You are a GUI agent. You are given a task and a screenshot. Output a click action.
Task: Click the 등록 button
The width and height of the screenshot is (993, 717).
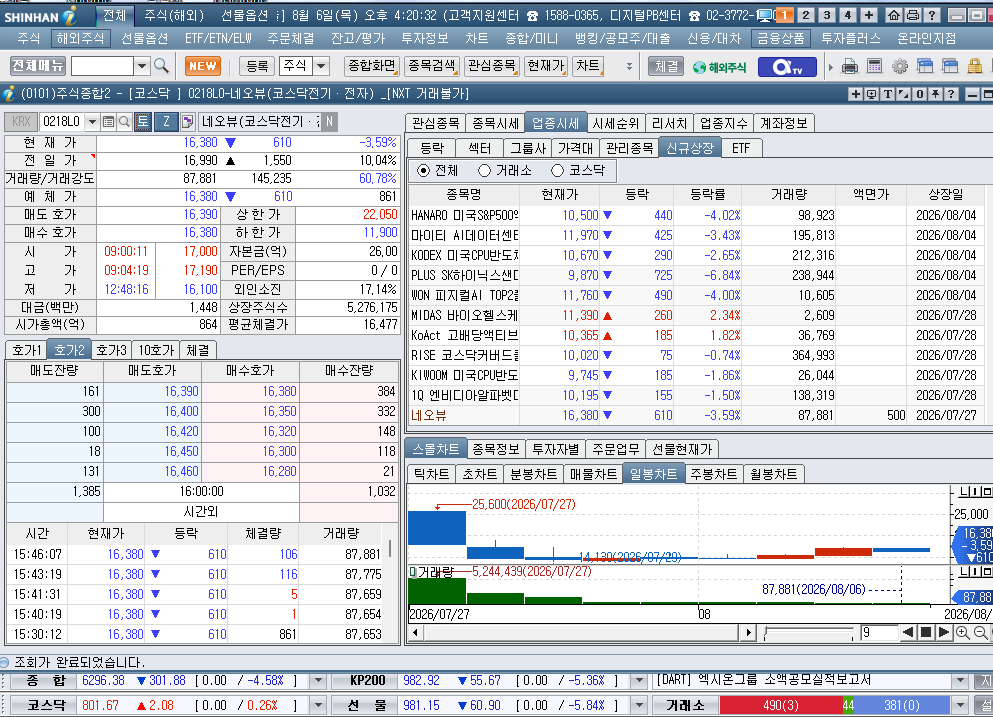[258, 66]
